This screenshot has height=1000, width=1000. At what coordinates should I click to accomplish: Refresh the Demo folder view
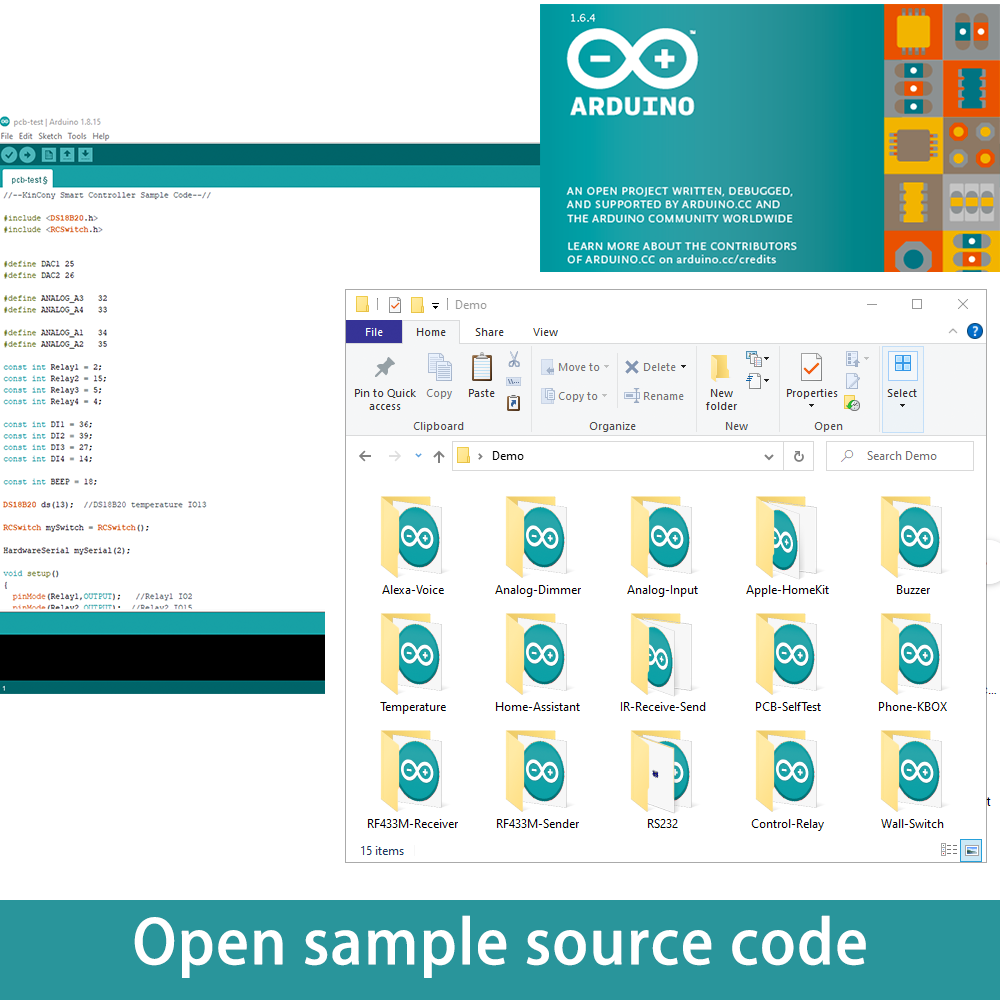[798, 456]
